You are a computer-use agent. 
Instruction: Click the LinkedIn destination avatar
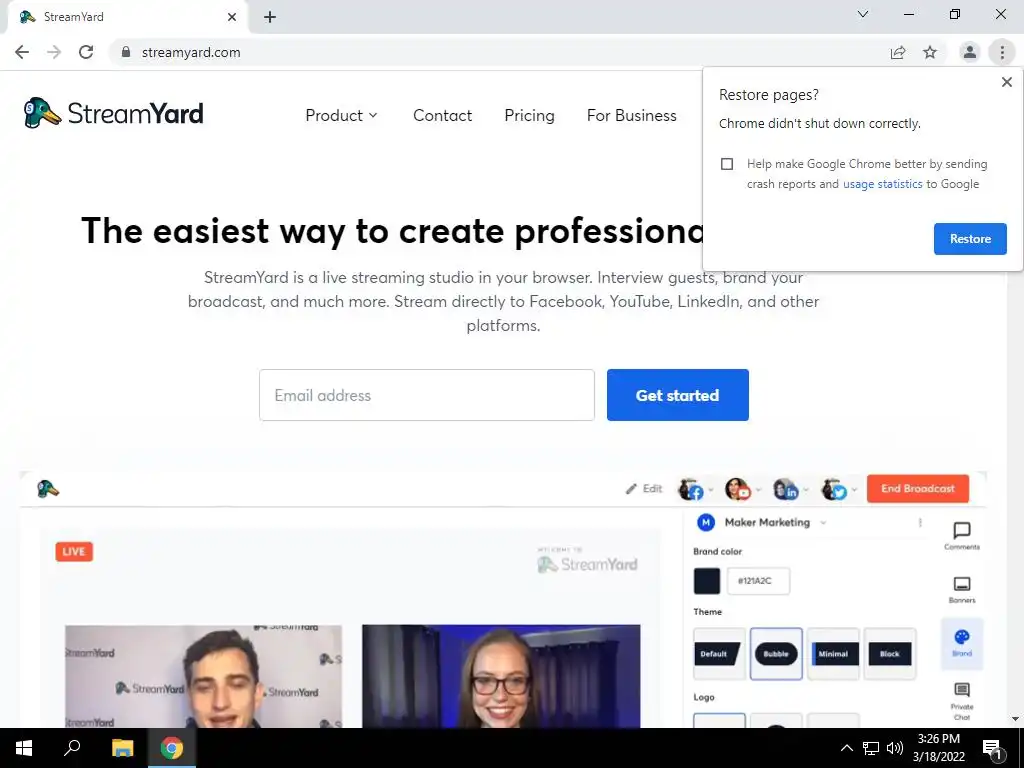(x=786, y=489)
